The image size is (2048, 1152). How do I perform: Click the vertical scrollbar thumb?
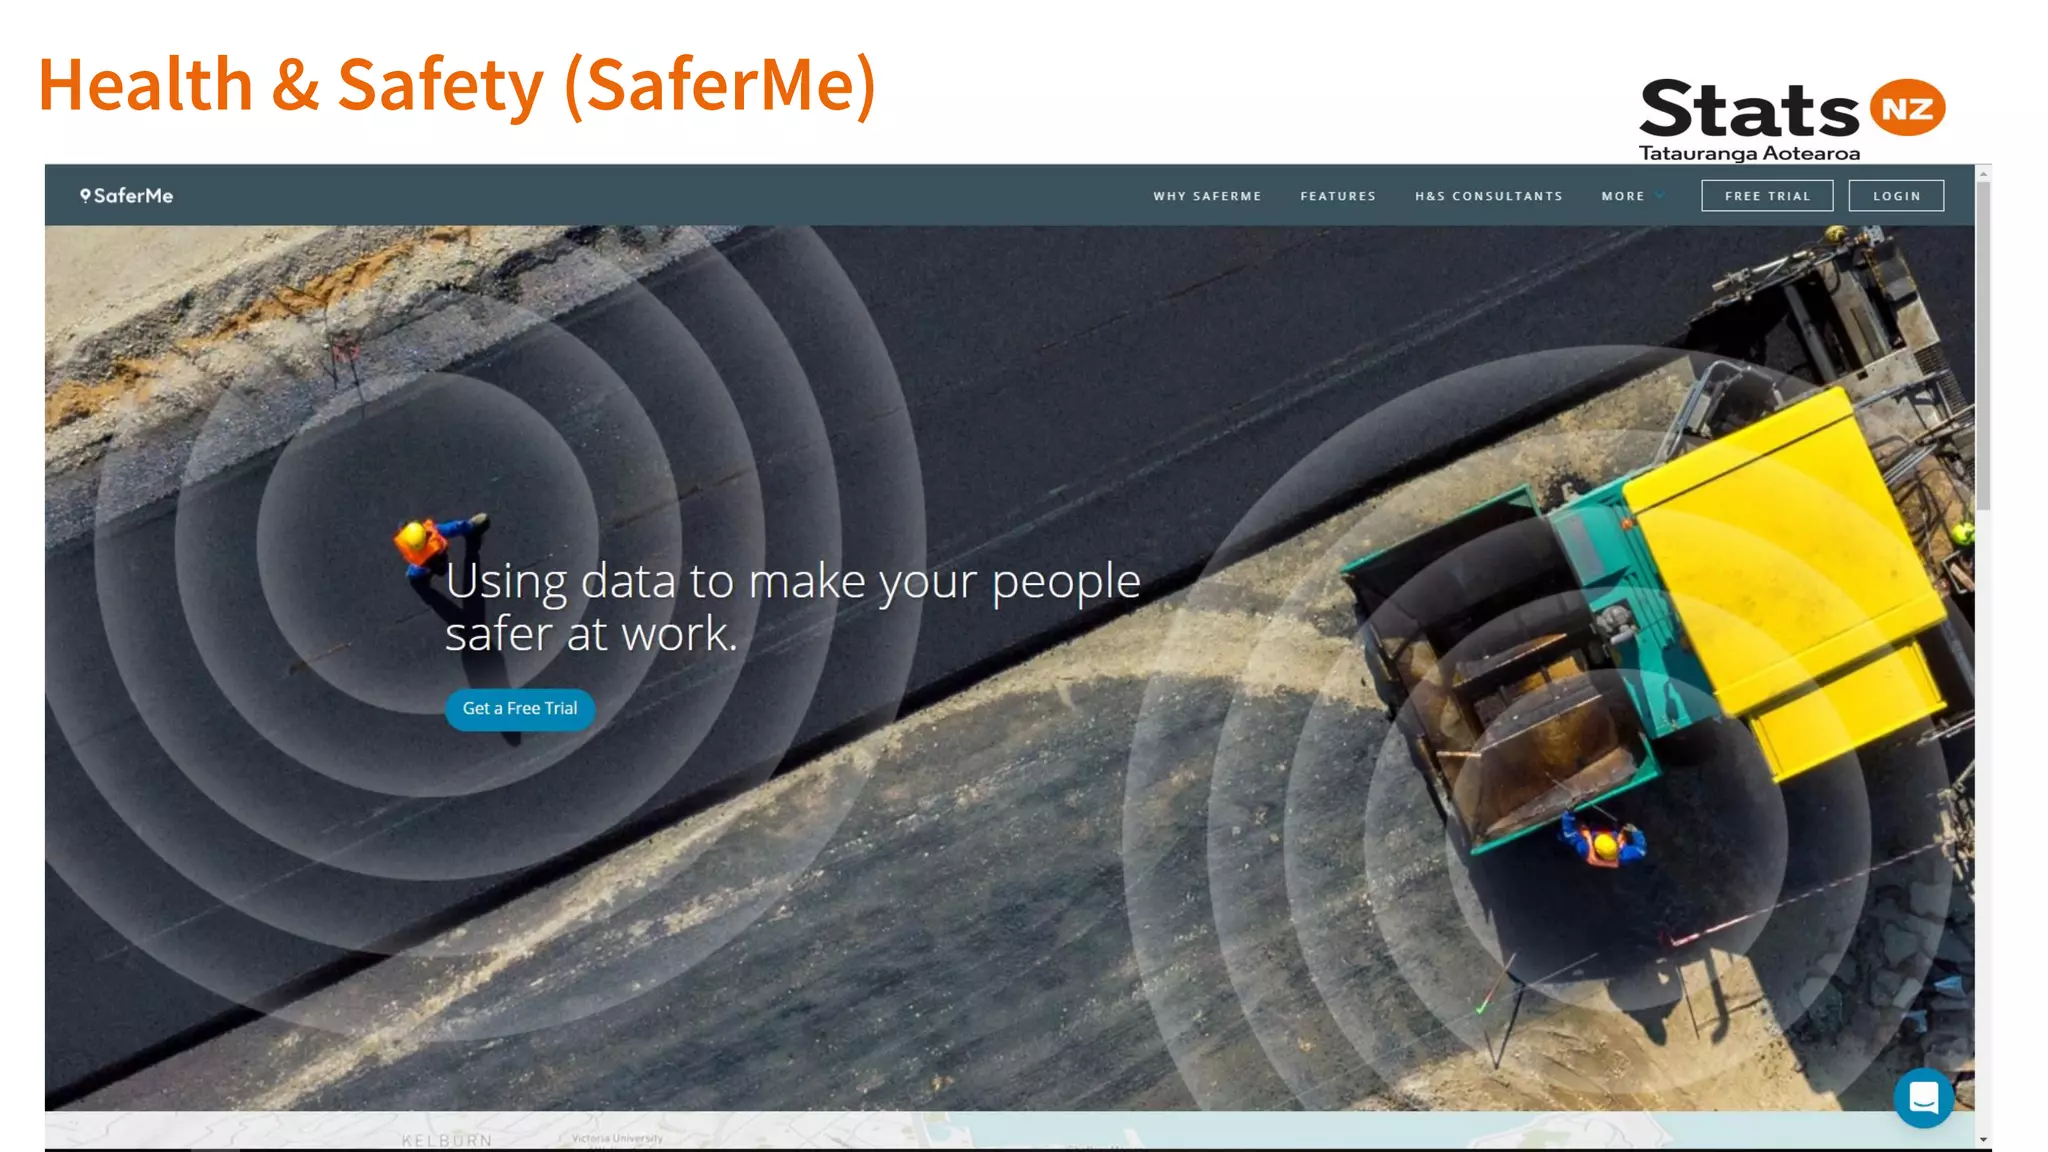(1983, 345)
